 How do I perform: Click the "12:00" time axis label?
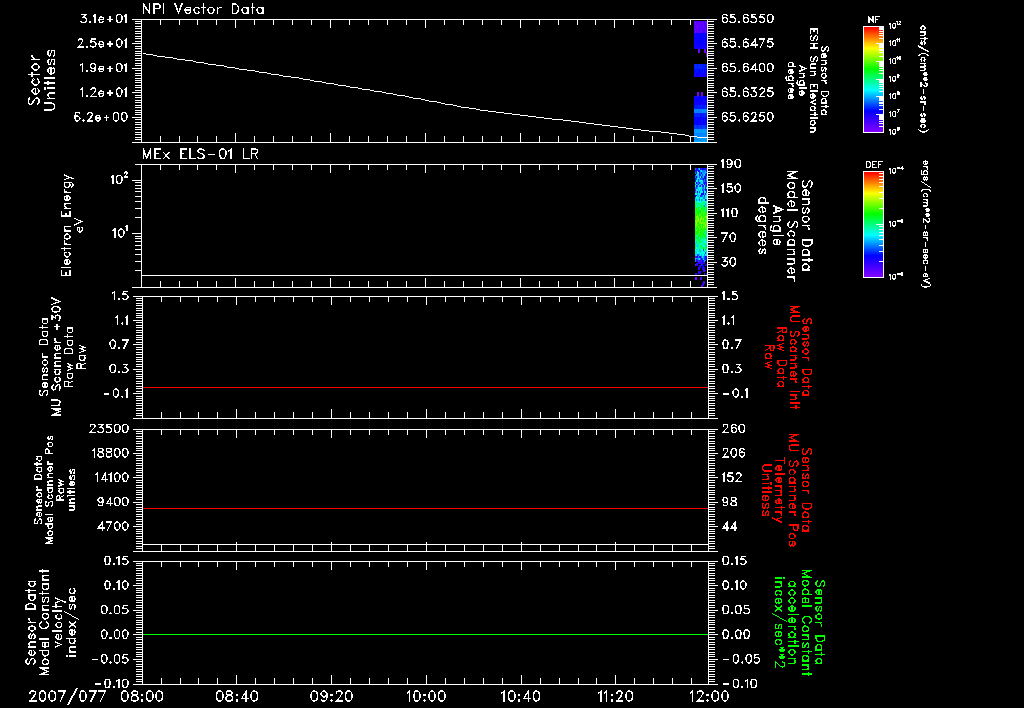click(x=709, y=696)
